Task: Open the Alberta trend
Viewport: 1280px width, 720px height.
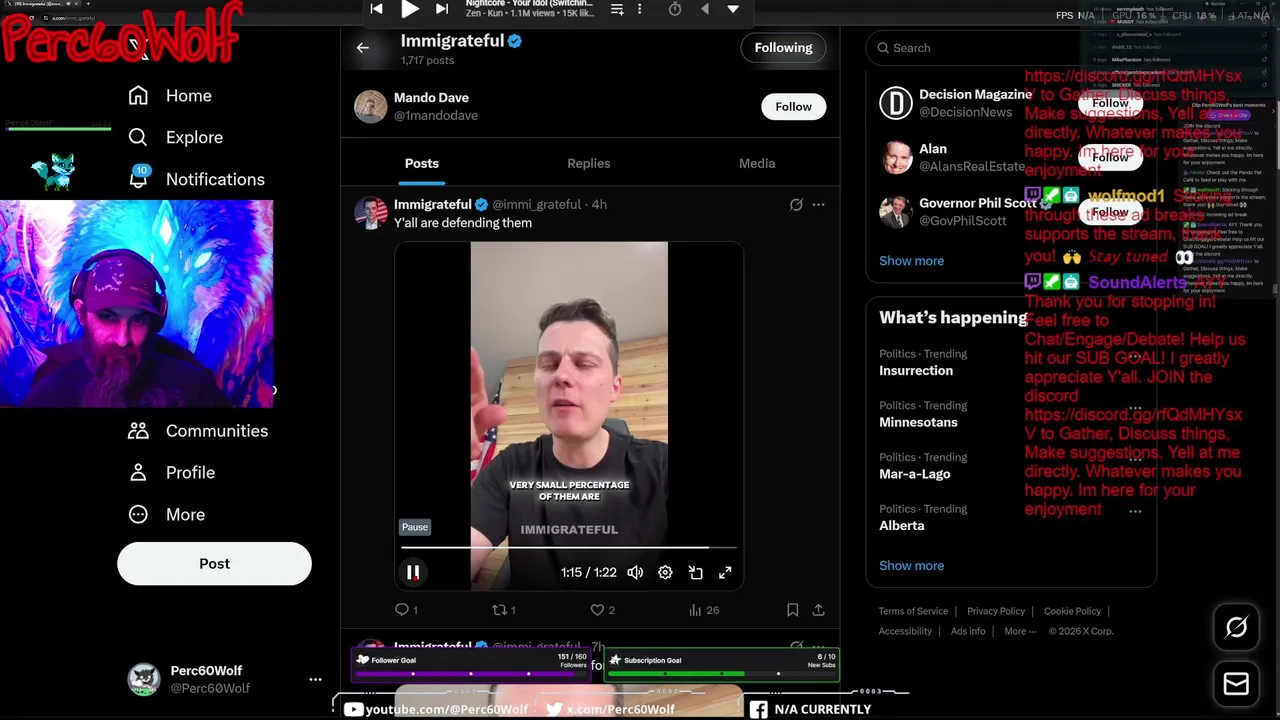Action: [x=901, y=526]
